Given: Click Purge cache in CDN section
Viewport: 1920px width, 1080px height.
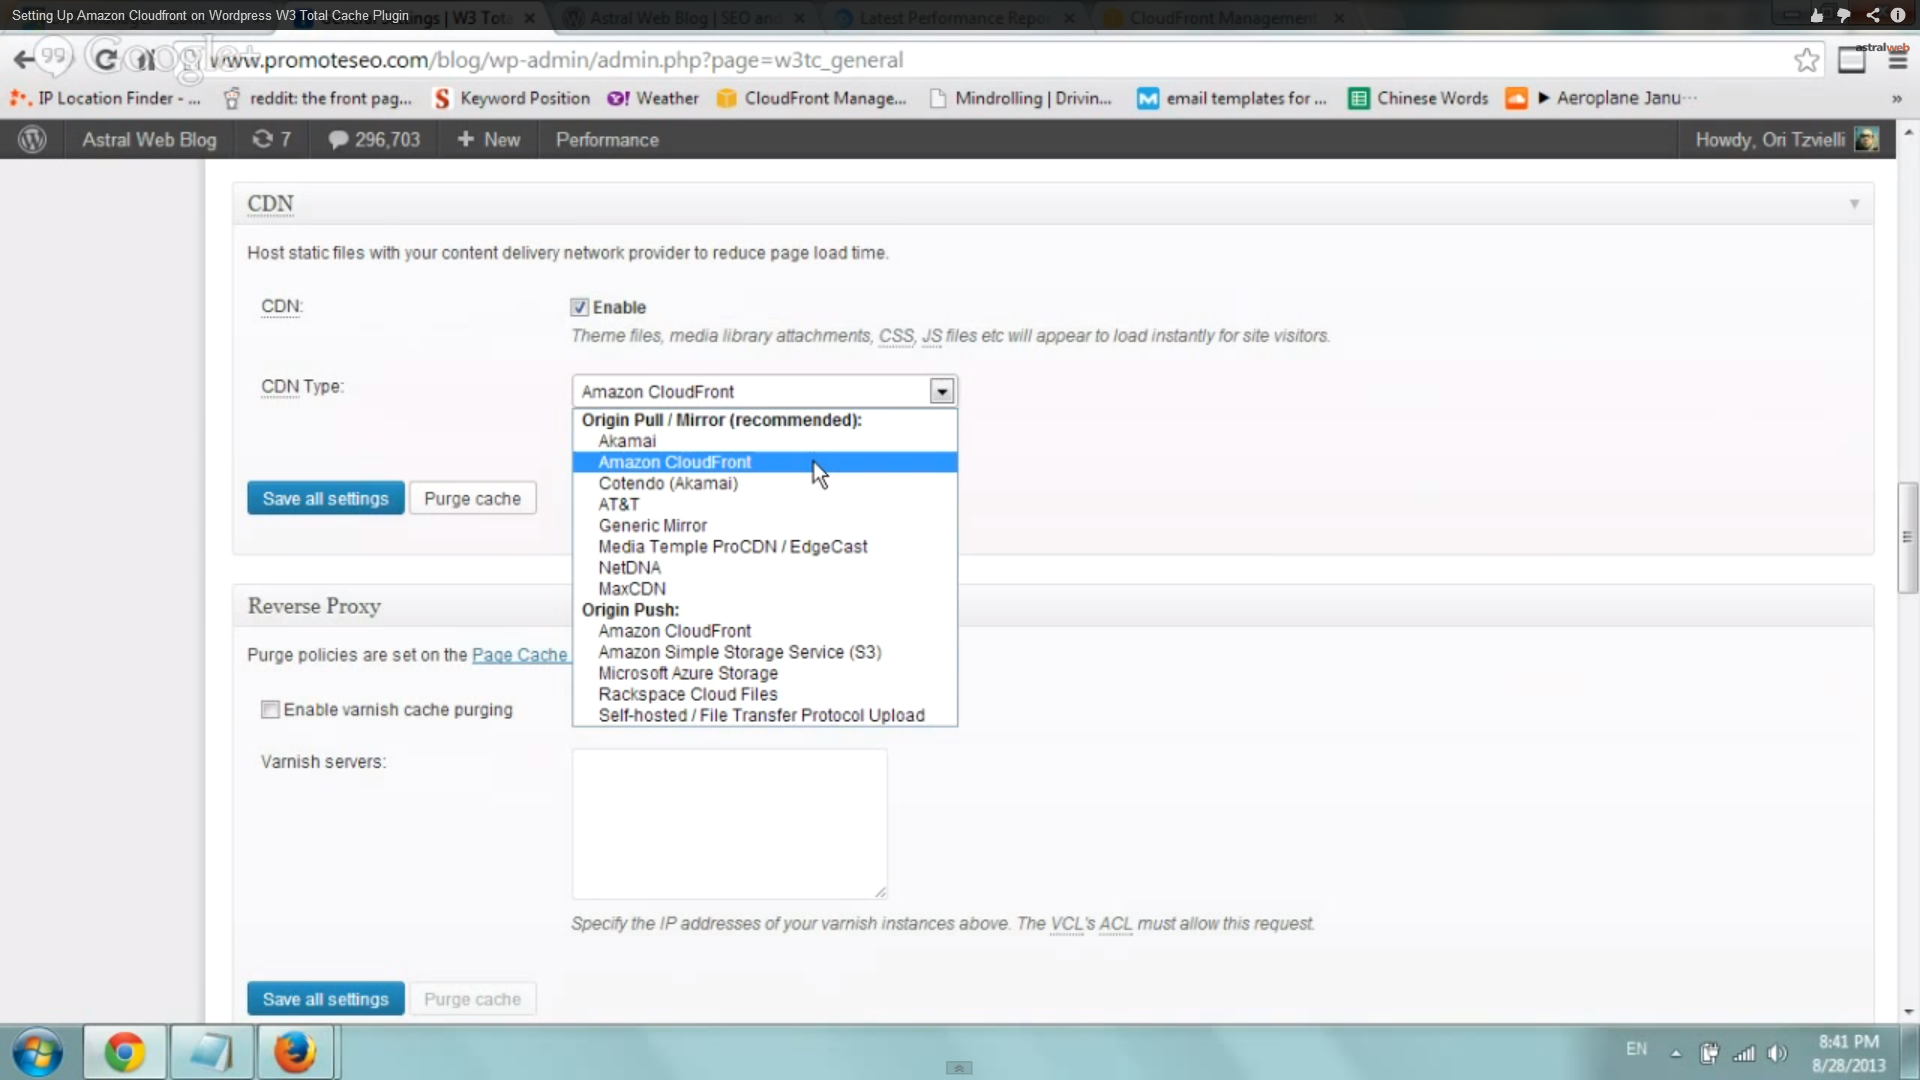Looking at the screenshot, I should (473, 498).
